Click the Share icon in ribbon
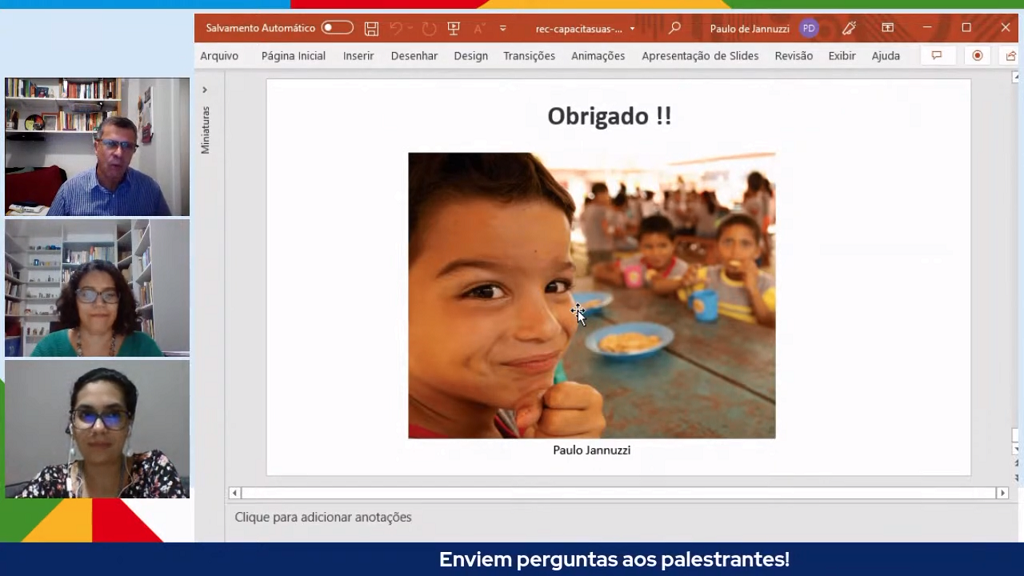Viewport: 1024px width, 576px height. click(1010, 56)
